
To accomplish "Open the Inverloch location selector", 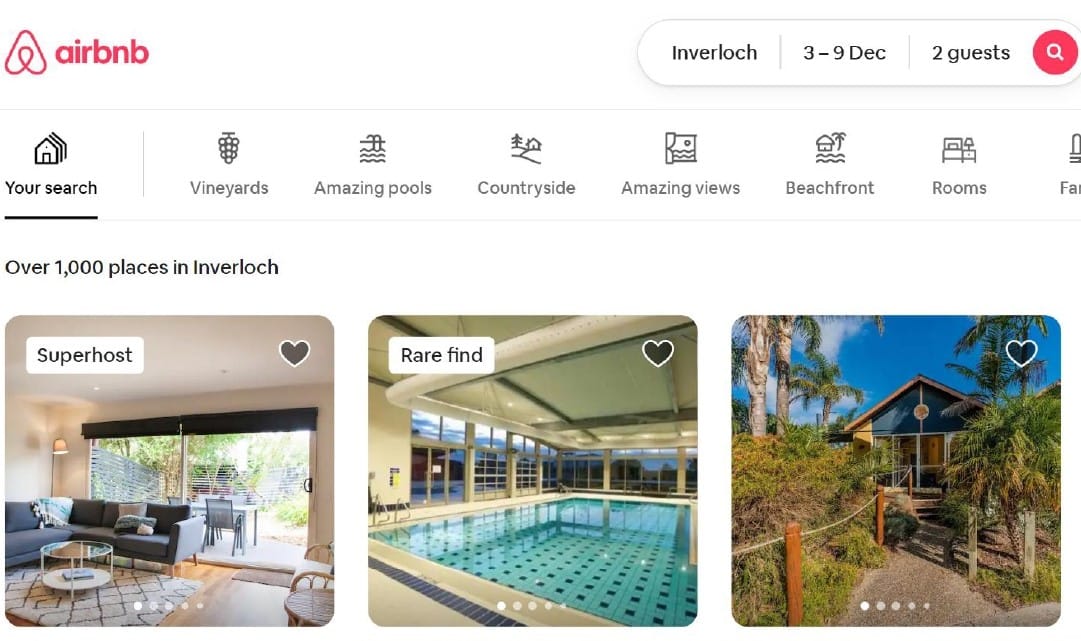I will tap(714, 53).
